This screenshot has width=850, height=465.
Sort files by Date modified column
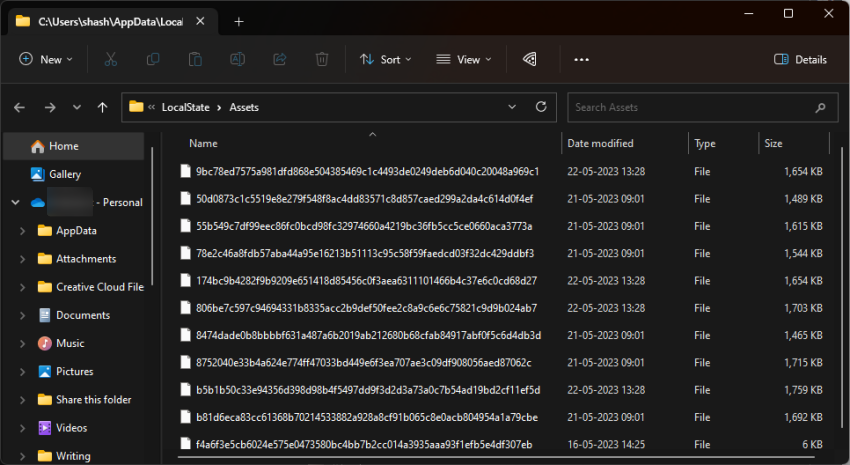[600, 143]
